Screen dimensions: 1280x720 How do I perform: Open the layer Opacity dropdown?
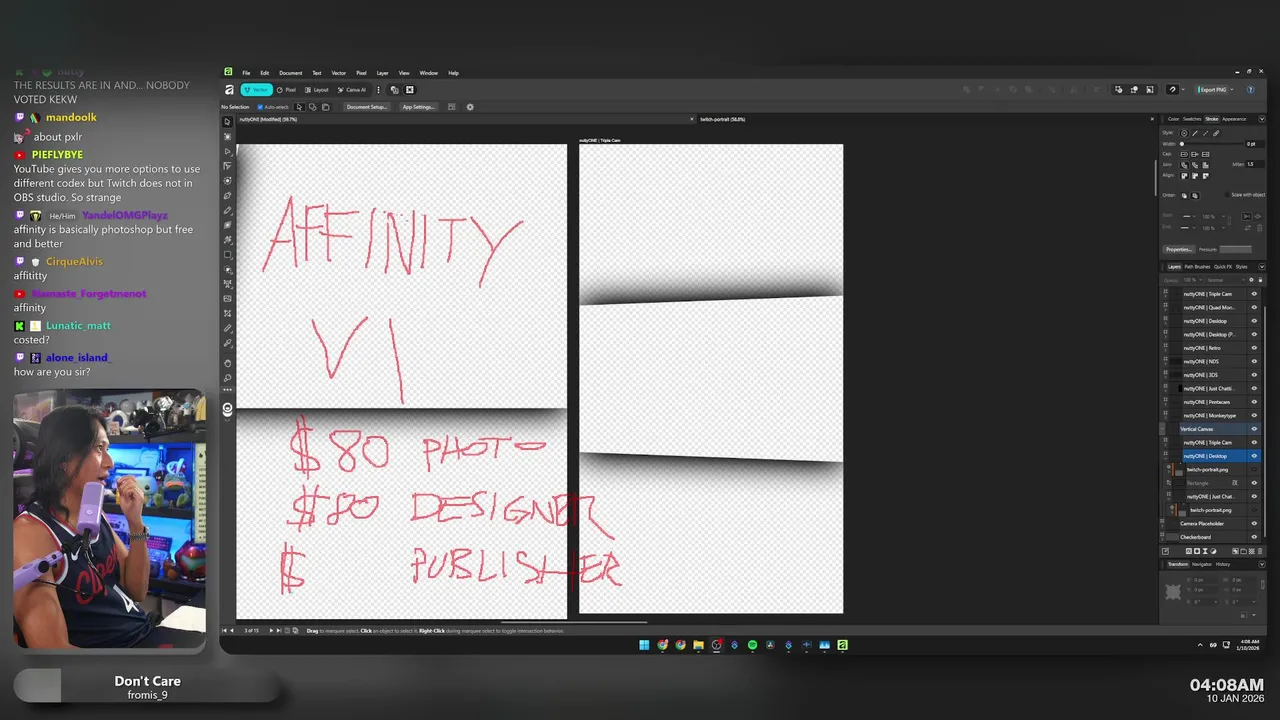[x=1200, y=280]
